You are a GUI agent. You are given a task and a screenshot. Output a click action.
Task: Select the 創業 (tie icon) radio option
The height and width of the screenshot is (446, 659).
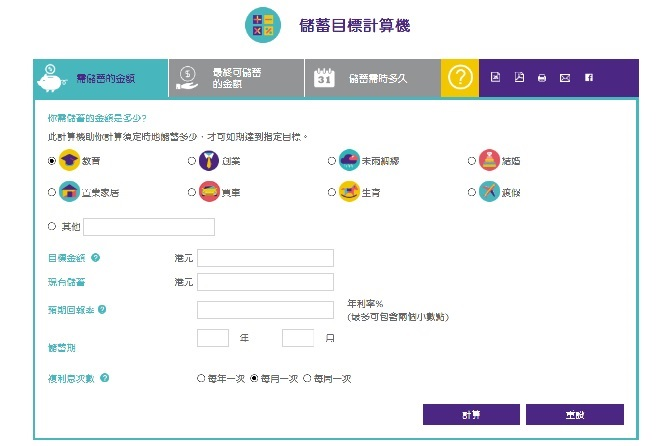(192, 160)
